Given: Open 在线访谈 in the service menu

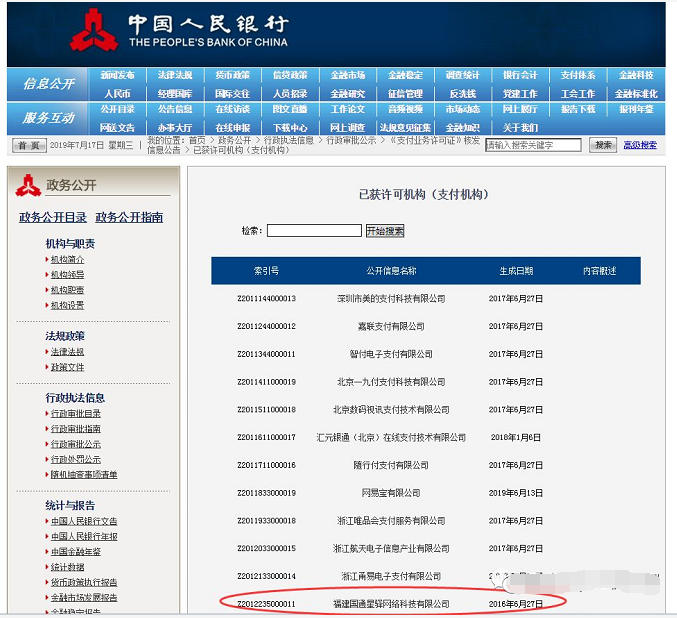Looking at the screenshot, I should 233,109.
